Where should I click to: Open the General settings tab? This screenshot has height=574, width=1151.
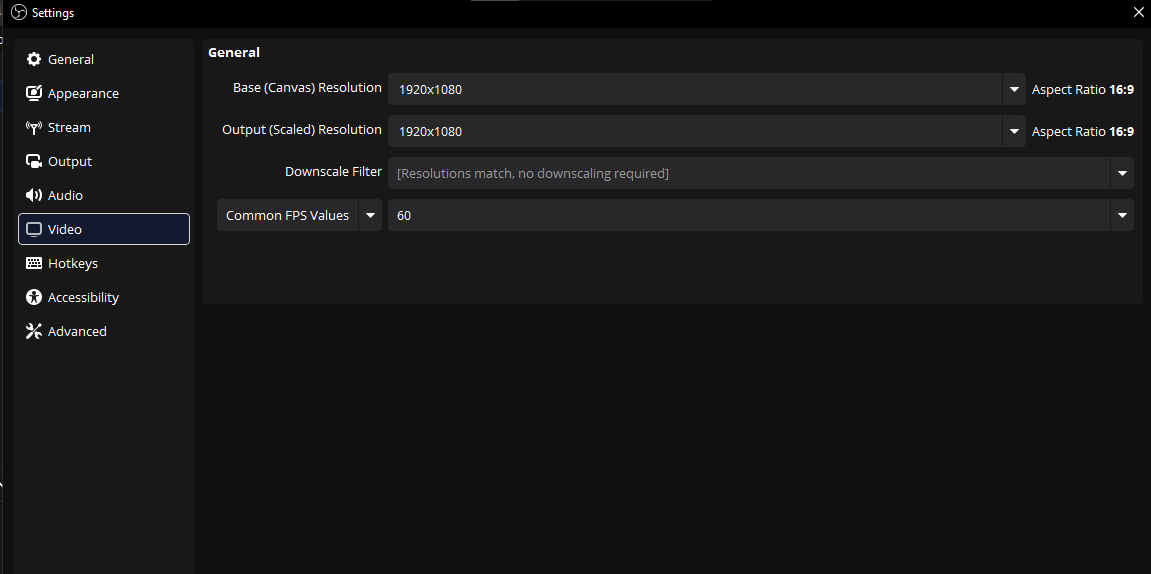click(104, 59)
